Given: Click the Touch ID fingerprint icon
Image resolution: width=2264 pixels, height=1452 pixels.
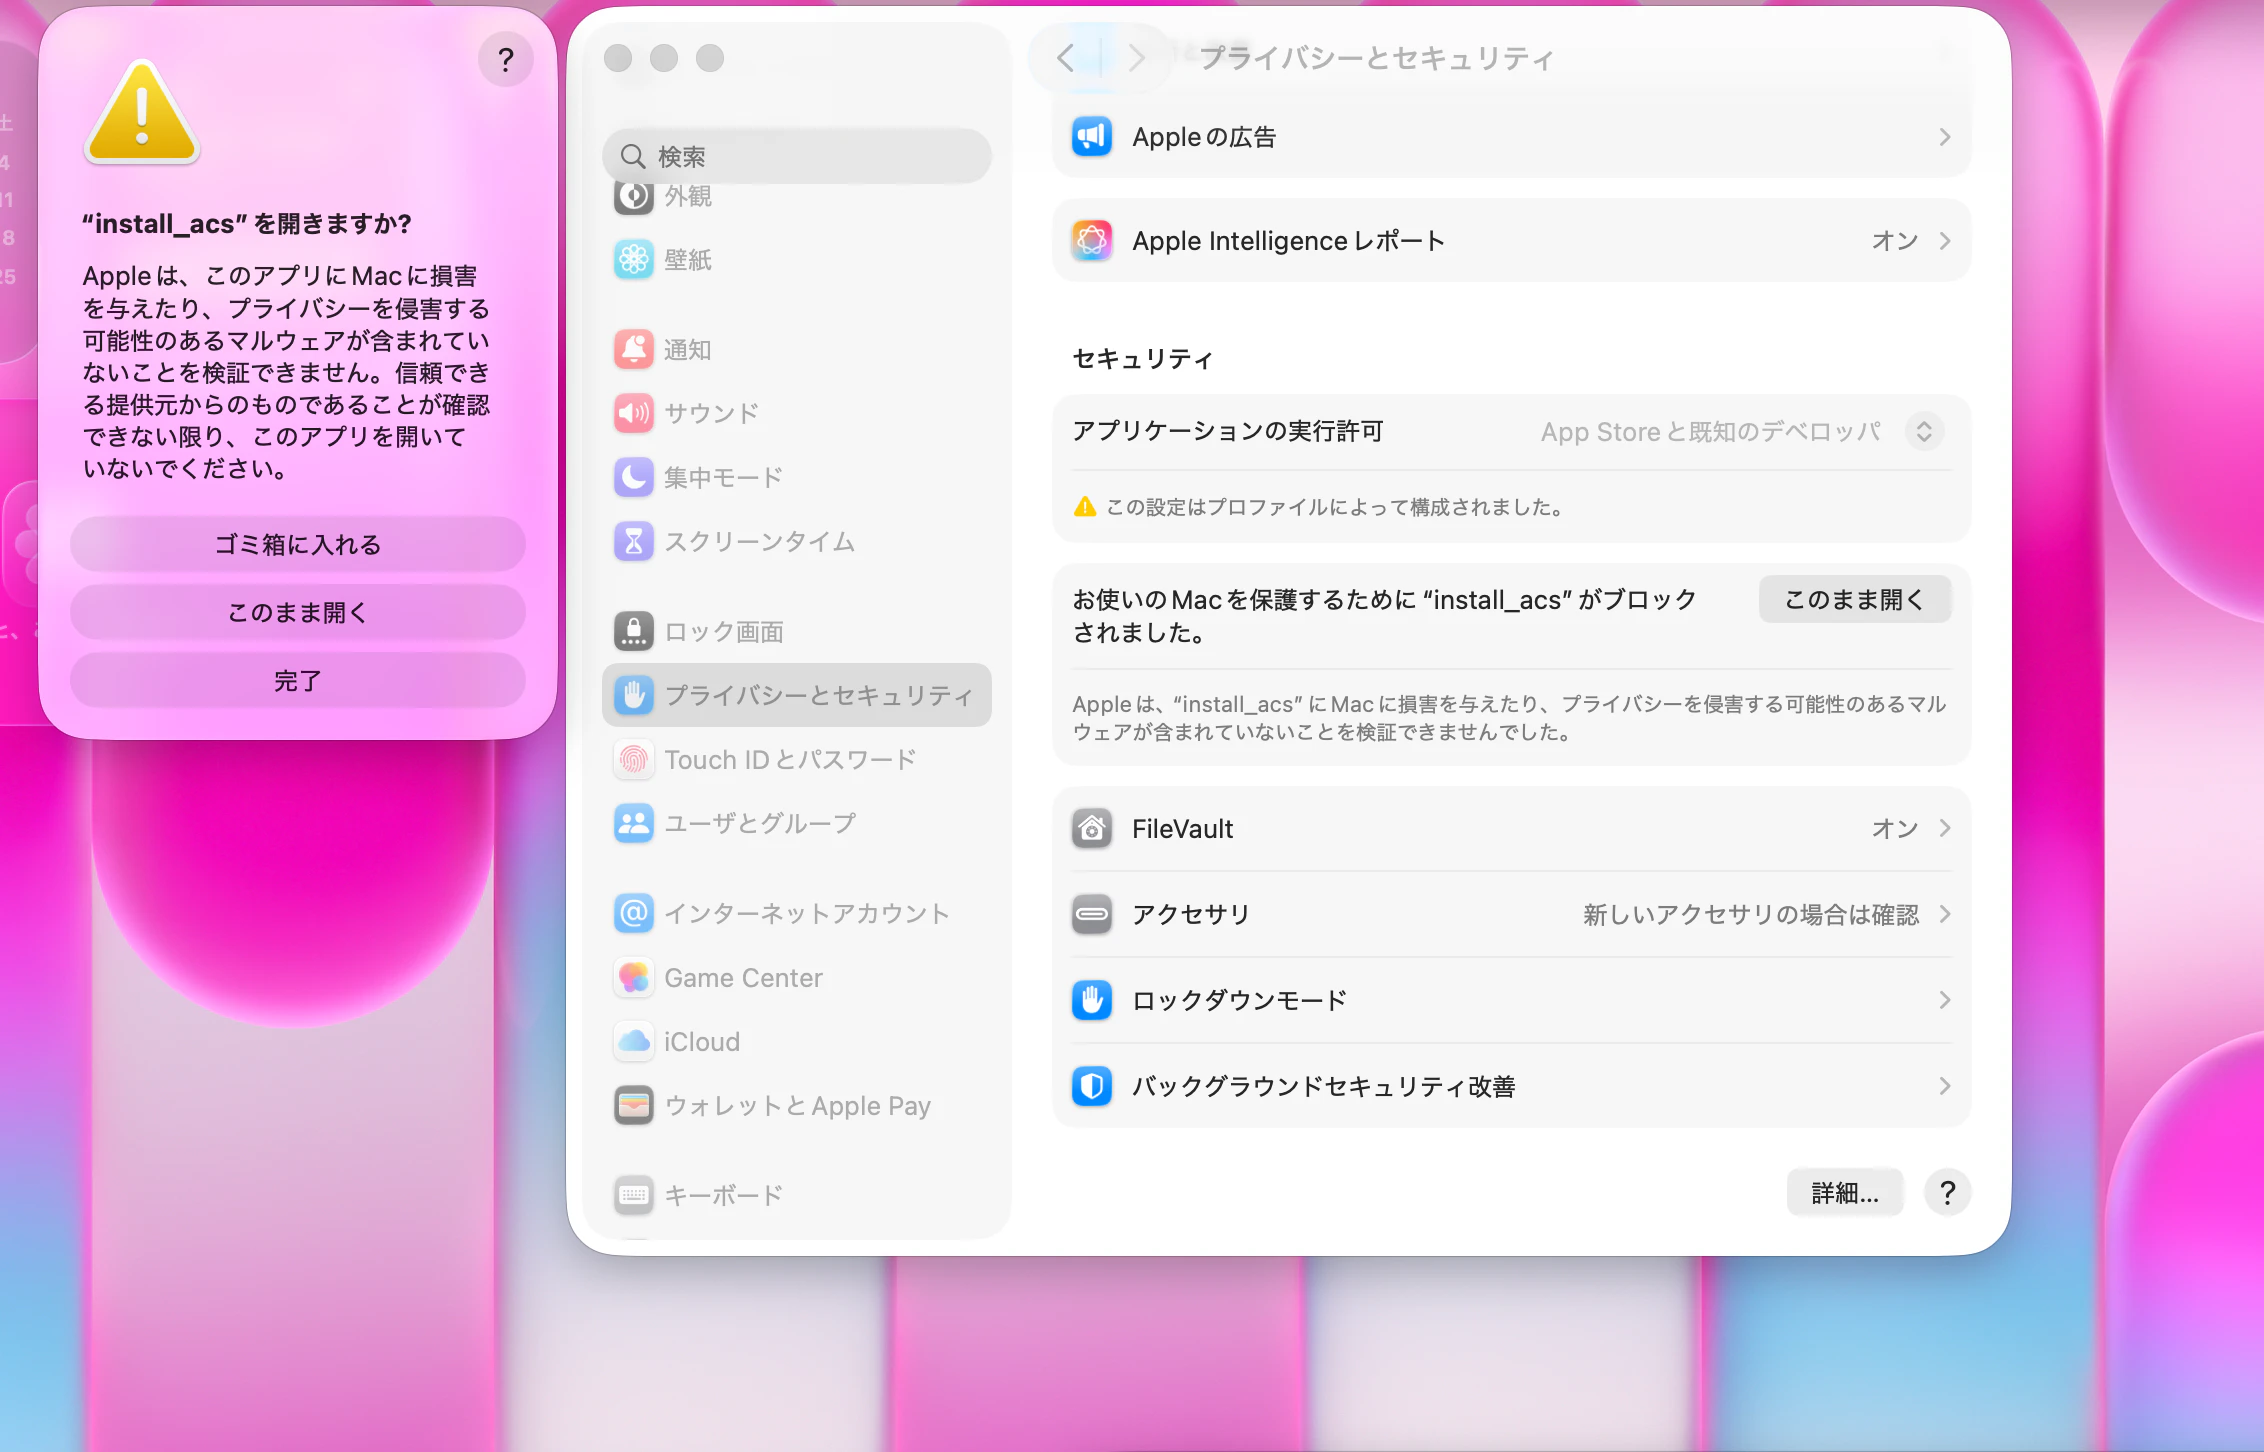Looking at the screenshot, I should tap(633, 759).
